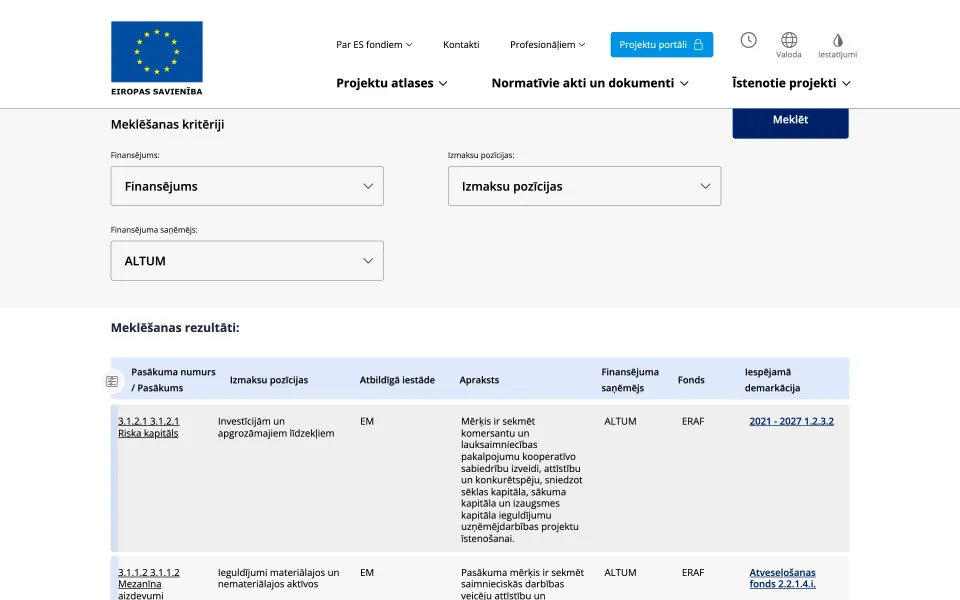Open the clock history icon

click(x=748, y=40)
